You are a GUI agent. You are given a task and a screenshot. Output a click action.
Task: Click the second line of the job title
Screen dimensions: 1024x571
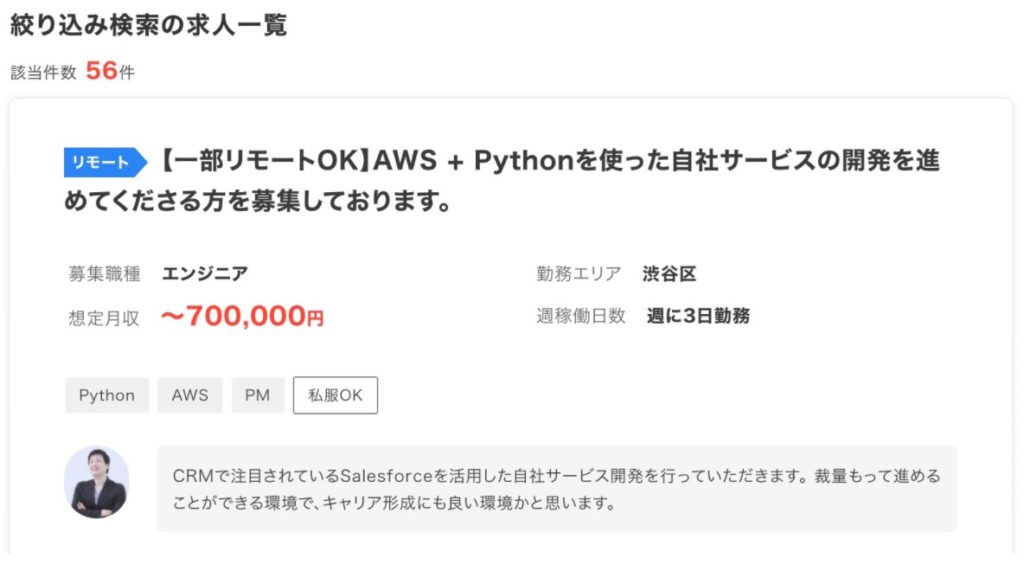pyautogui.click(x=258, y=201)
